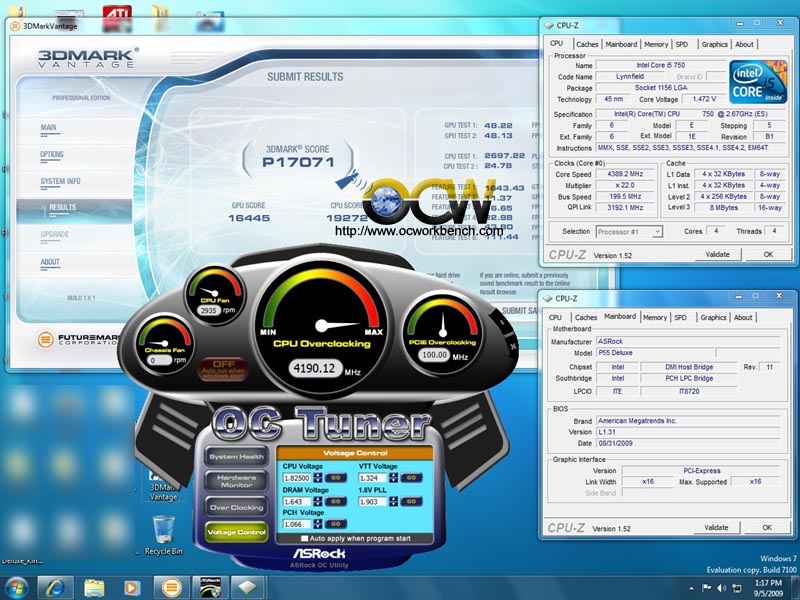This screenshot has height=600, width=800.
Task: Open Windows Explorer folder in taskbar
Action: 93,588
